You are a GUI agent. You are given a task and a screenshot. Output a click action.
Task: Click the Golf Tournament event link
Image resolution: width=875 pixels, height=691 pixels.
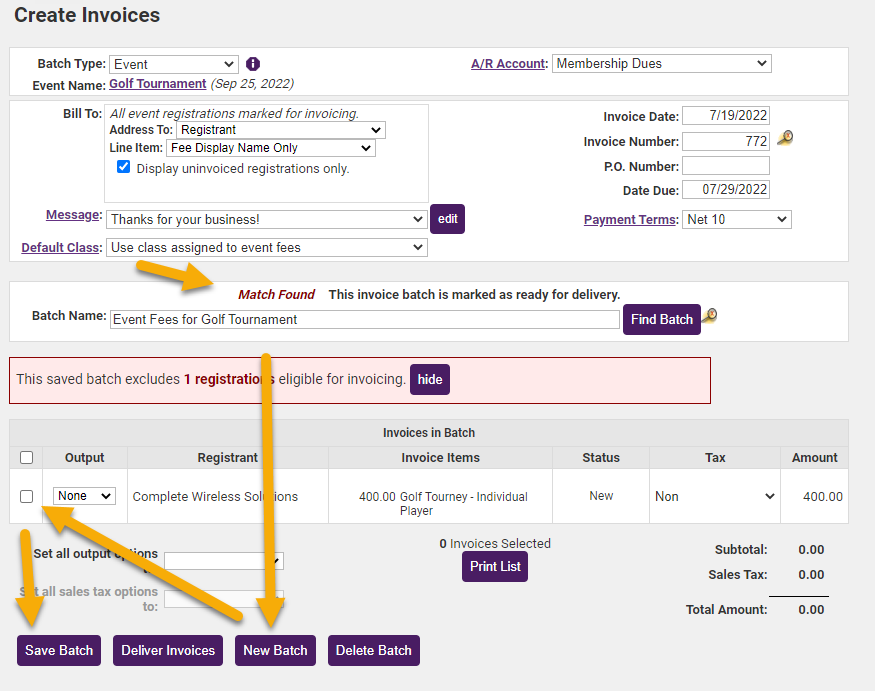tap(157, 84)
